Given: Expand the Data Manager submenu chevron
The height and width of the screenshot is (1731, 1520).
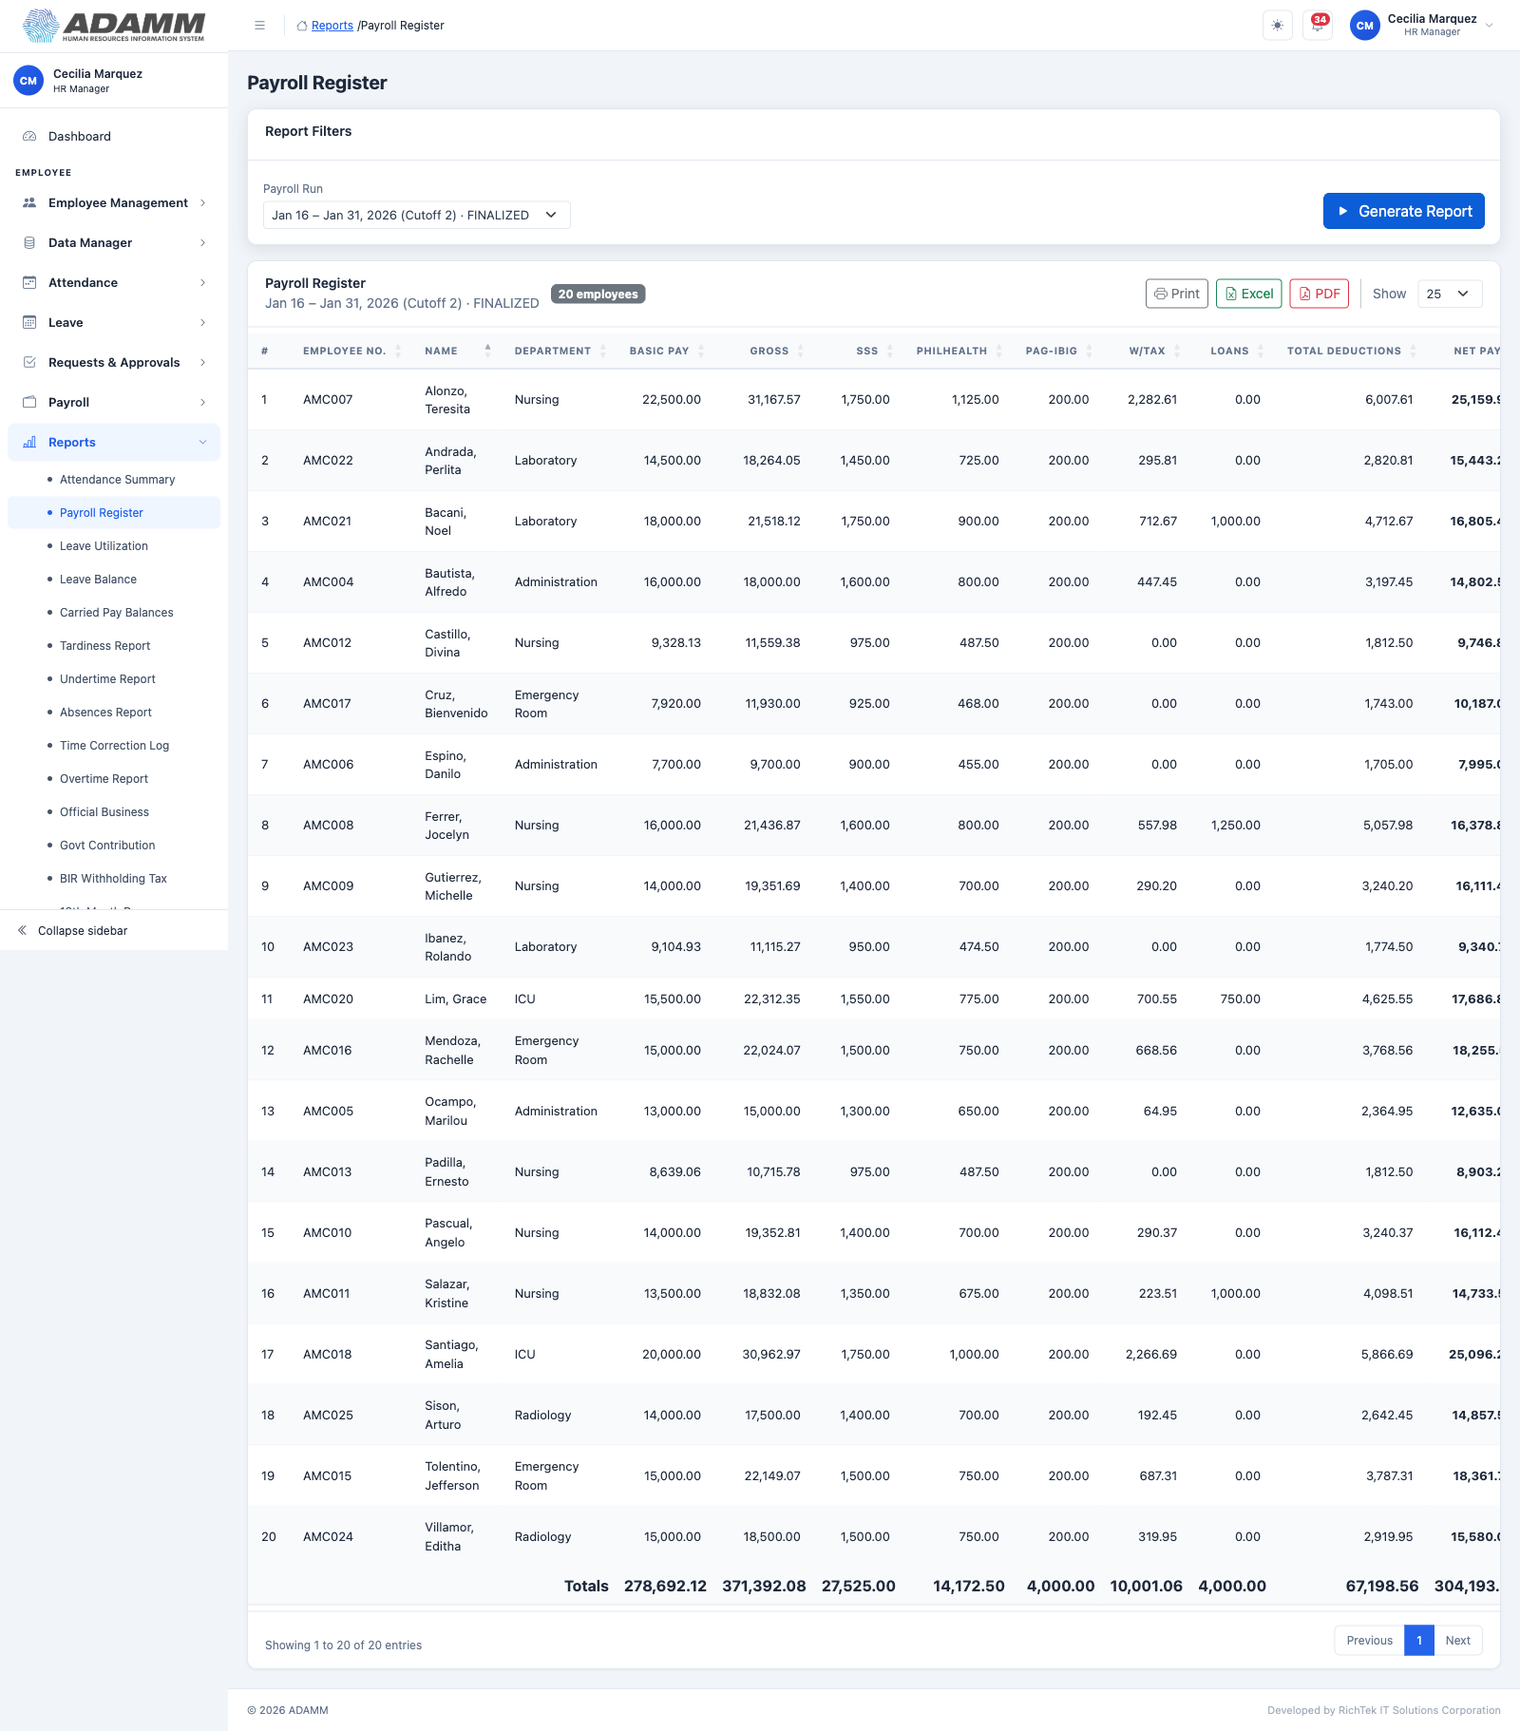Looking at the screenshot, I should click(x=203, y=243).
